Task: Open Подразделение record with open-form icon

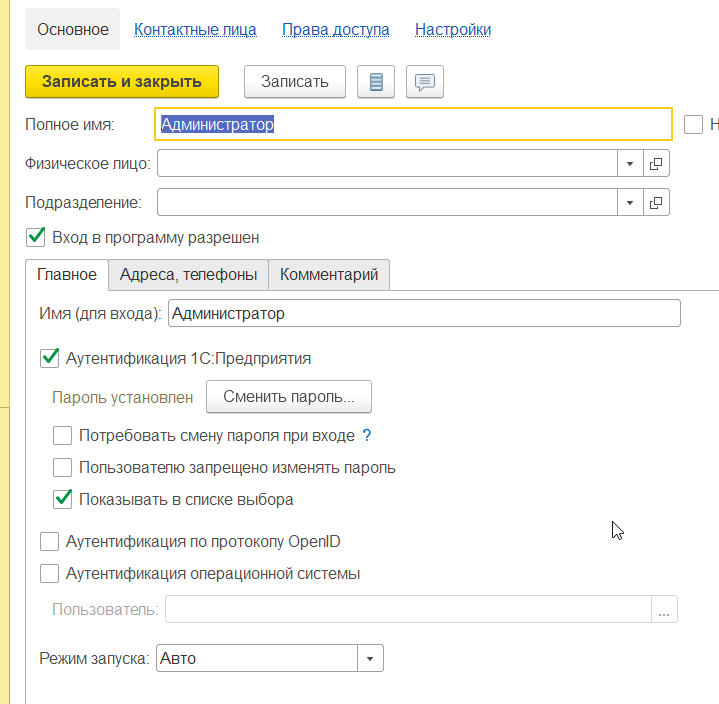Action: (x=656, y=202)
